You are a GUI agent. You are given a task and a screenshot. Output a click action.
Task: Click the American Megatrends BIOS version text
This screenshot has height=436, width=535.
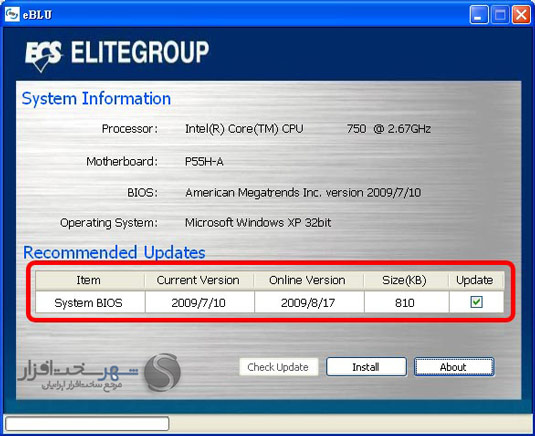coord(303,193)
